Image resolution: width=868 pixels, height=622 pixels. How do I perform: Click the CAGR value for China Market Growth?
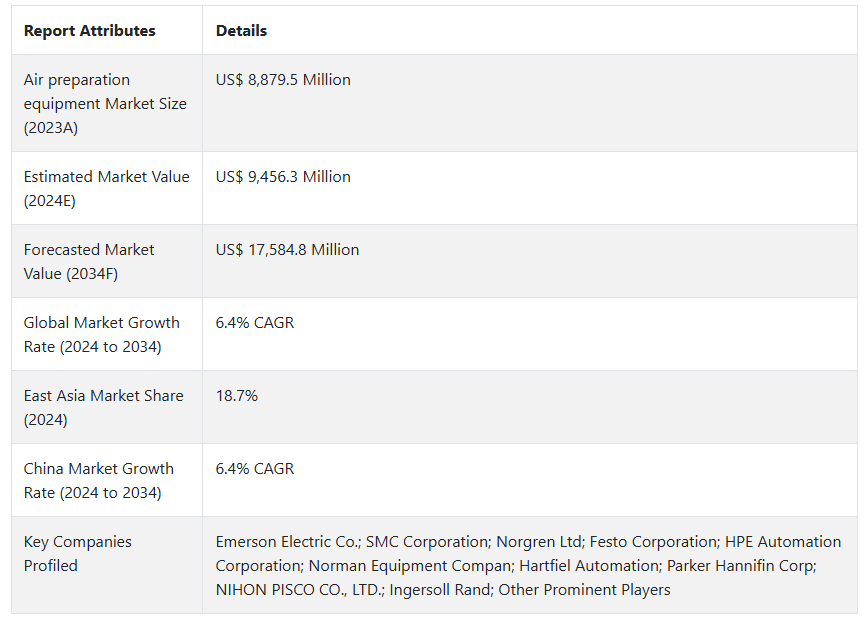tap(255, 469)
